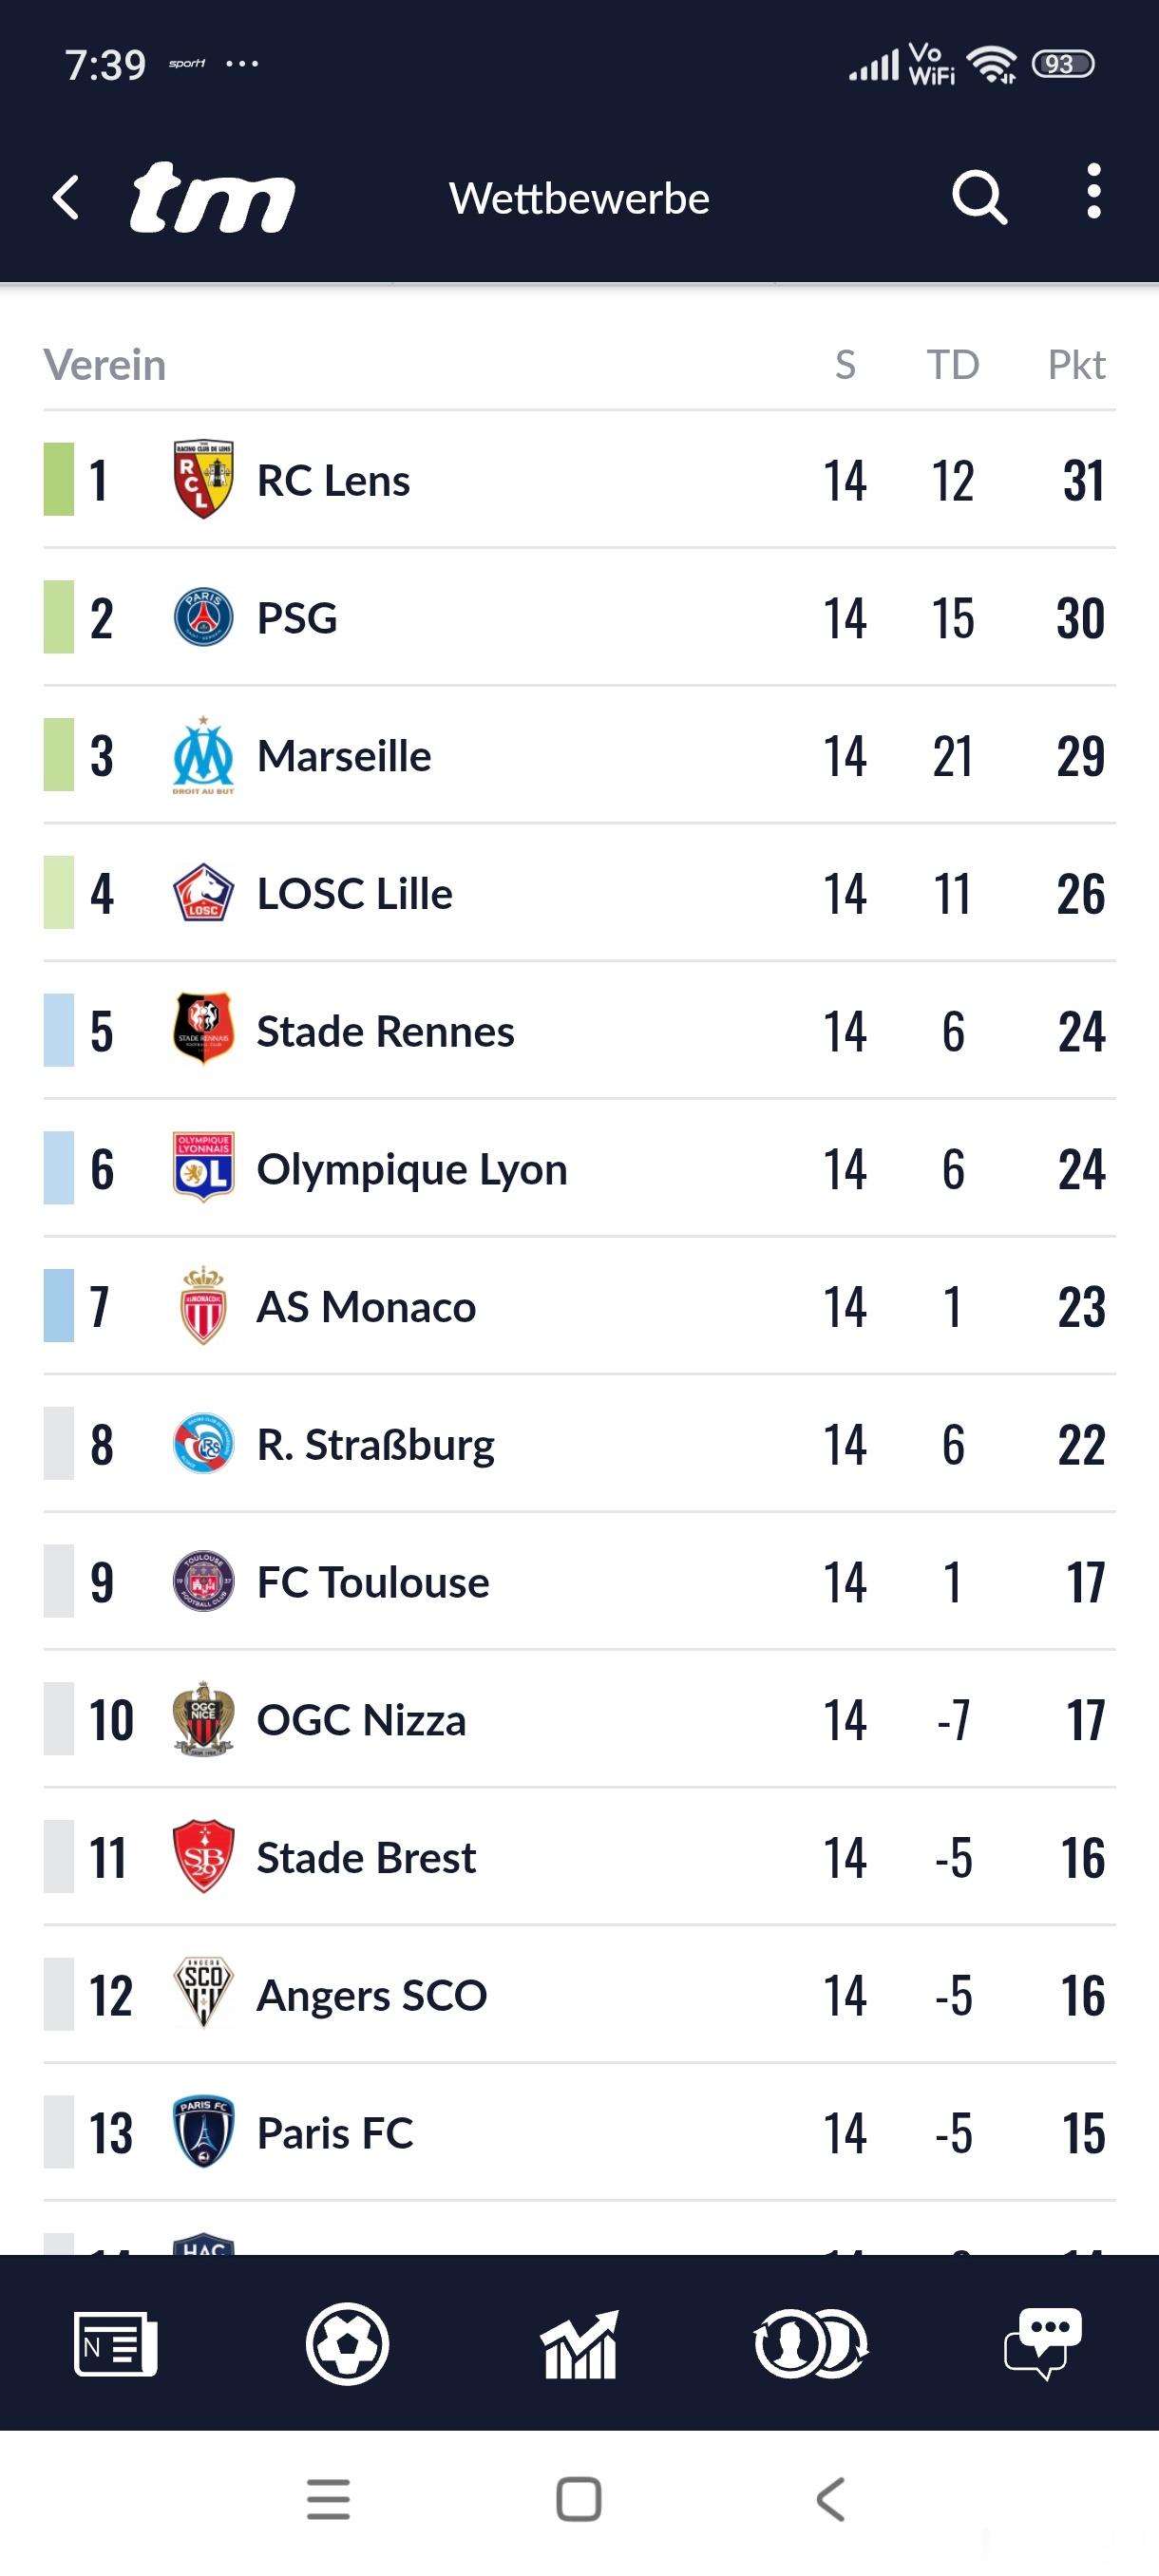Tap the back arrow in header
The height and width of the screenshot is (2576, 1159).
[x=66, y=197]
